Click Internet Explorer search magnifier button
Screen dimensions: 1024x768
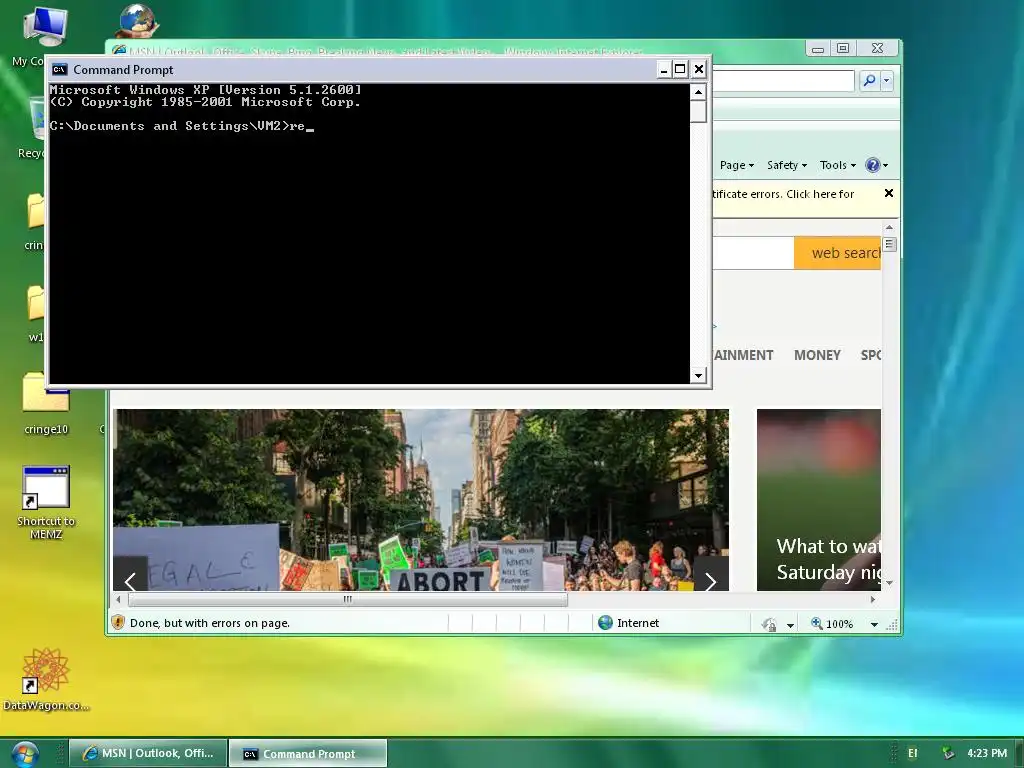pyautogui.click(x=869, y=81)
